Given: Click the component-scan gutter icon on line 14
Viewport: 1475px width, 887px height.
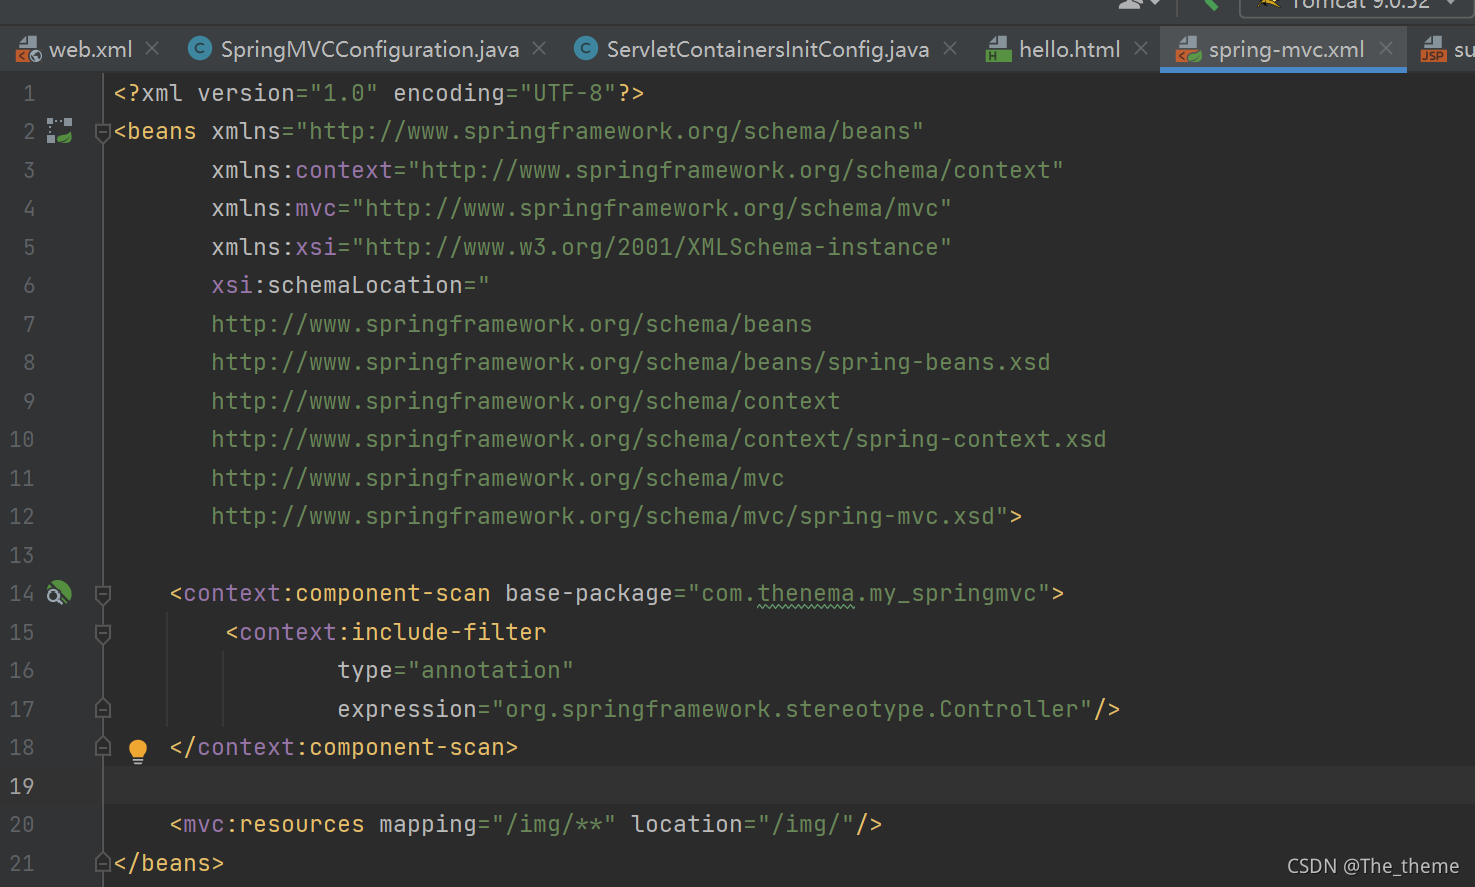Looking at the screenshot, I should [59, 593].
